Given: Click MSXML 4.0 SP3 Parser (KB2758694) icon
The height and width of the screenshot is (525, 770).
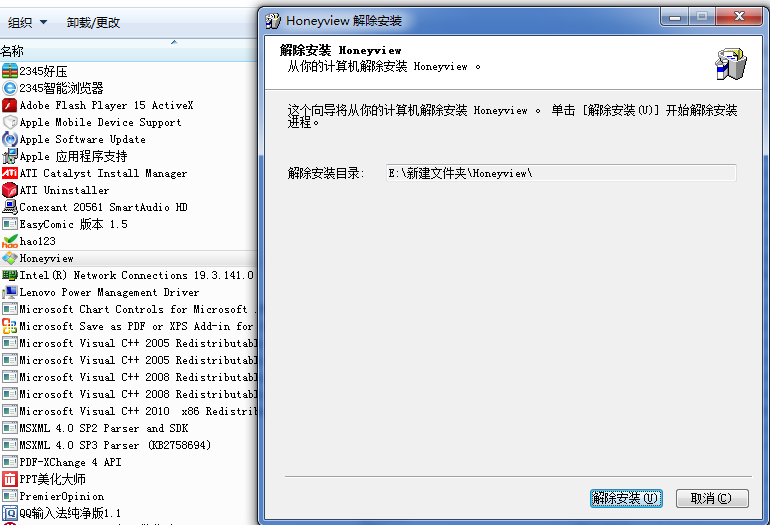Looking at the screenshot, I should coord(9,445).
